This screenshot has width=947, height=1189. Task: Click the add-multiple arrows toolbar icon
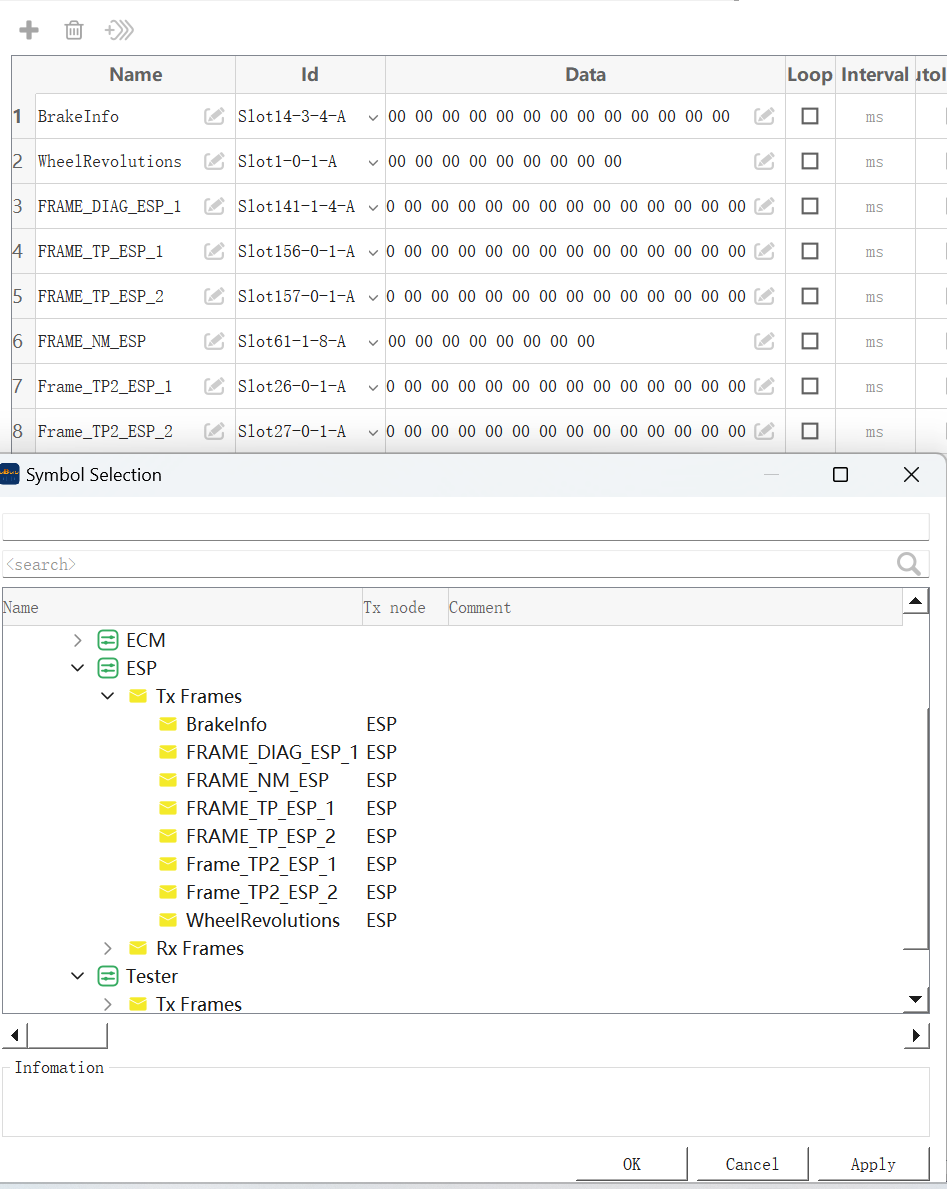point(119,30)
